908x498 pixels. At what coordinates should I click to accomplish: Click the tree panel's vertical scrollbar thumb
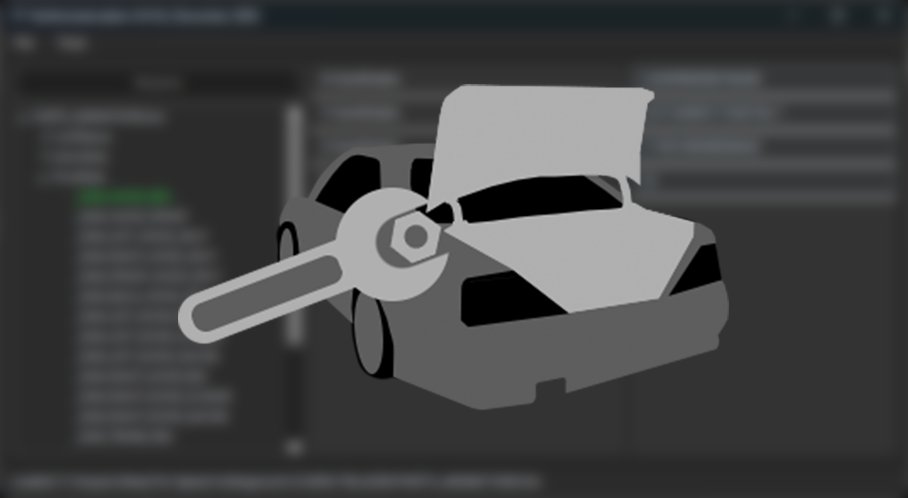[295, 226]
